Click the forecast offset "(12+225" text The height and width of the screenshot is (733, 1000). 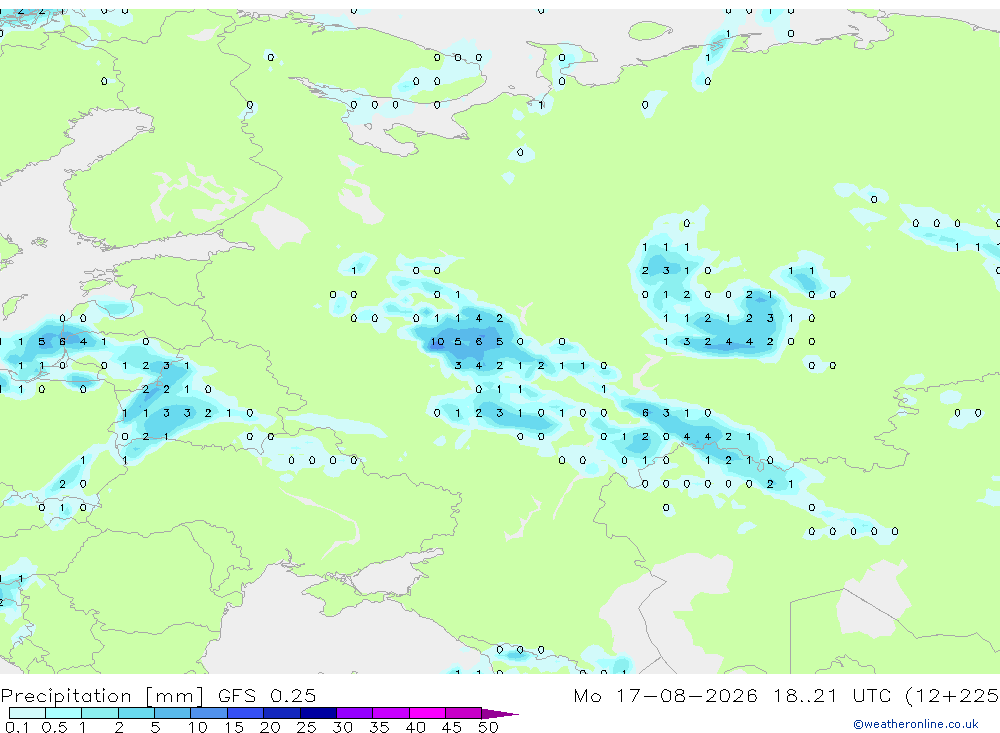[x=952, y=695]
